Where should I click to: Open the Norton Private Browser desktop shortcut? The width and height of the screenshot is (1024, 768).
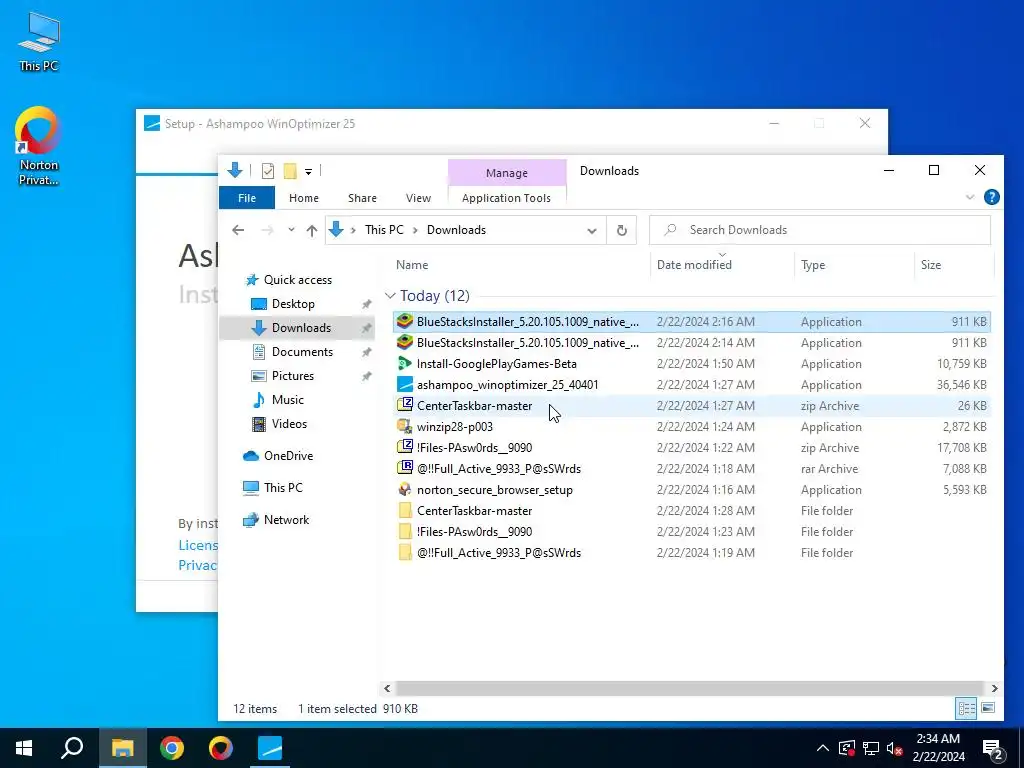click(38, 146)
